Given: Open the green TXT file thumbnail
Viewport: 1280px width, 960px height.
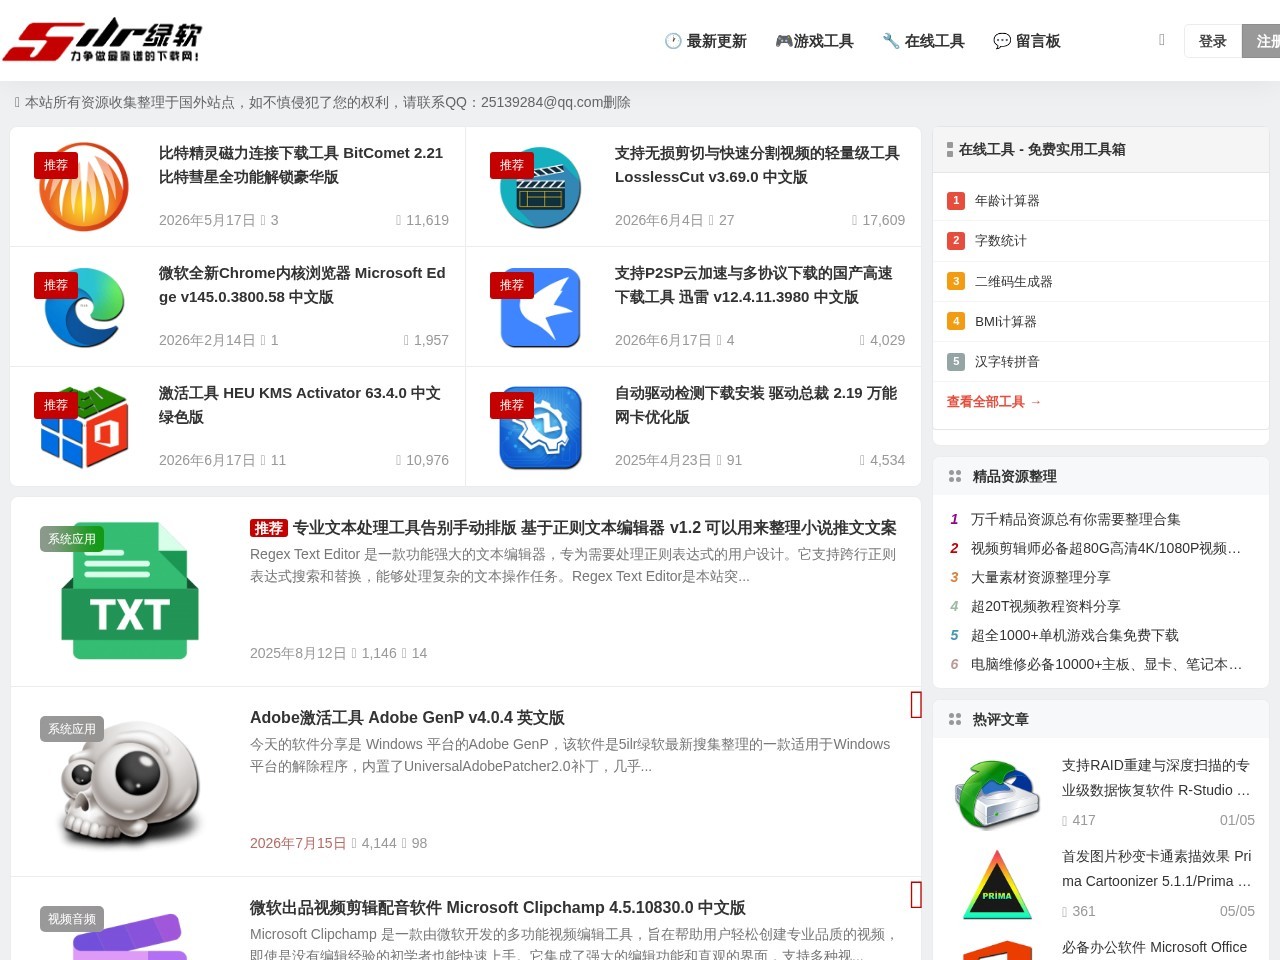Looking at the screenshot, I should (x=130, y=590).
